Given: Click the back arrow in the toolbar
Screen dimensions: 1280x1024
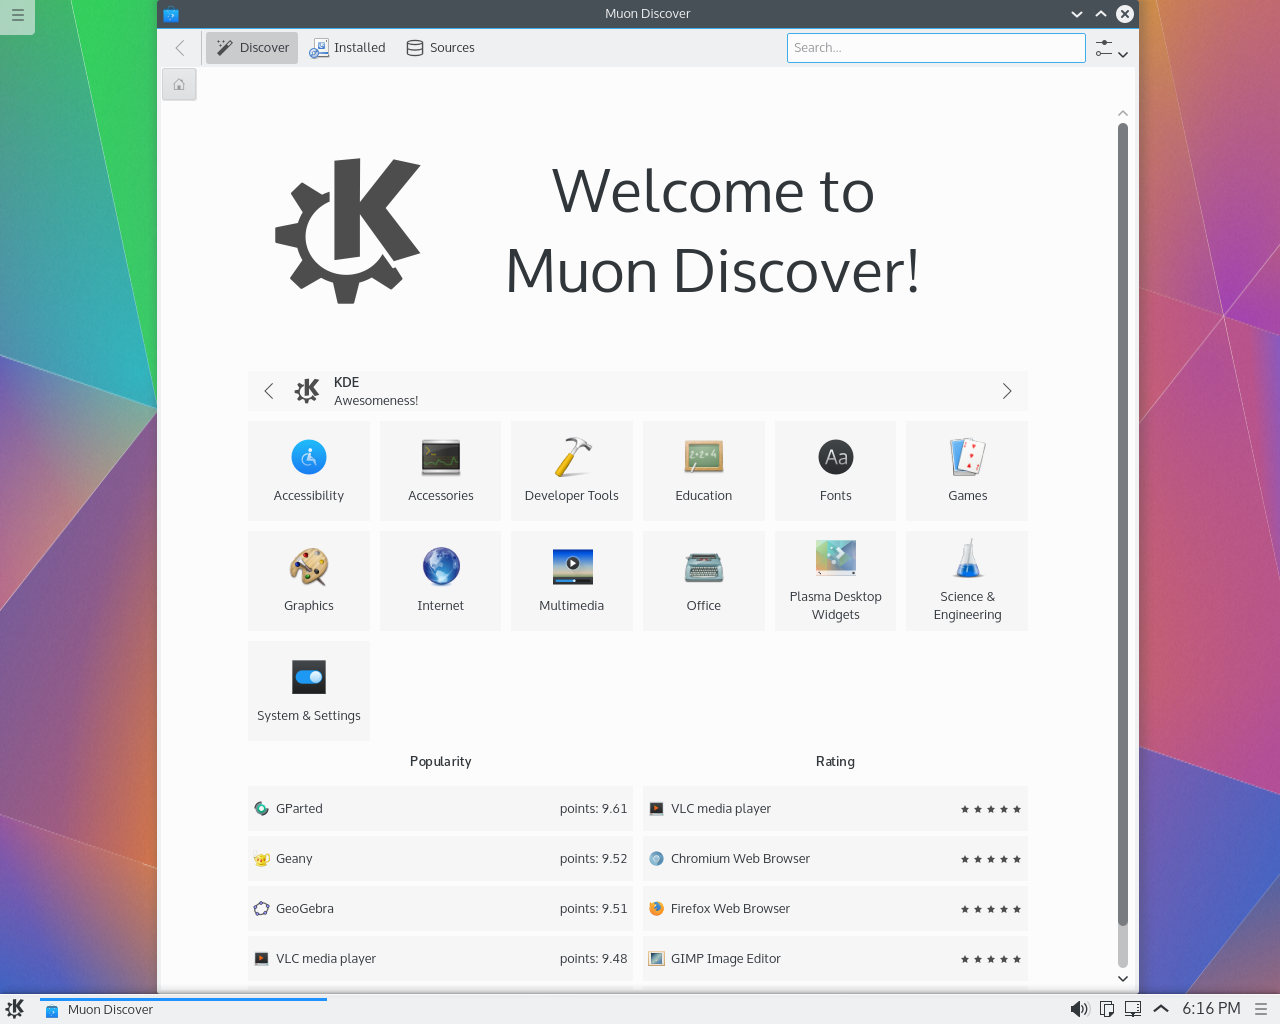Looking at the screenshot, I should [x=180, y=48].
